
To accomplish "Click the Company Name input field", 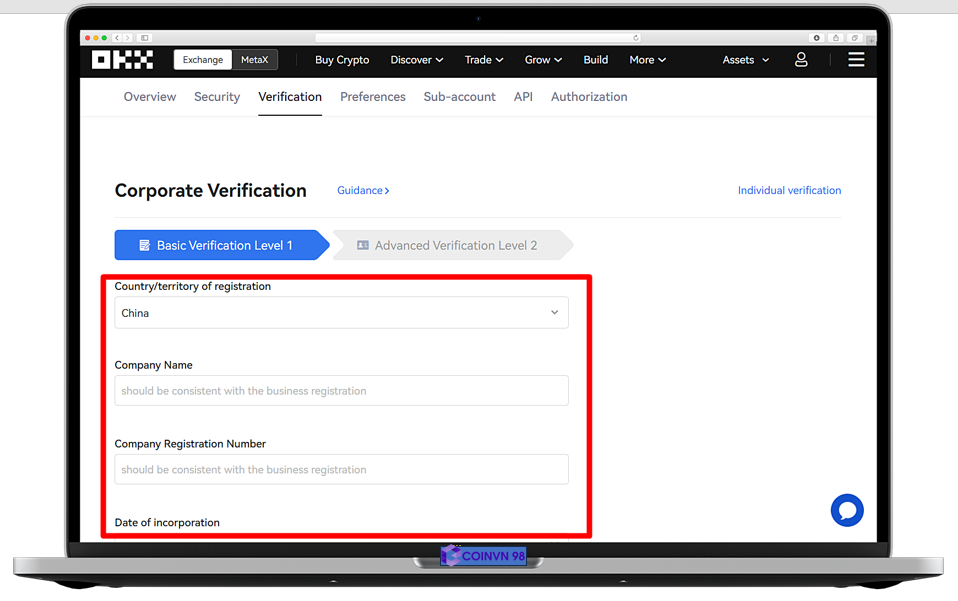I will 341,391.
